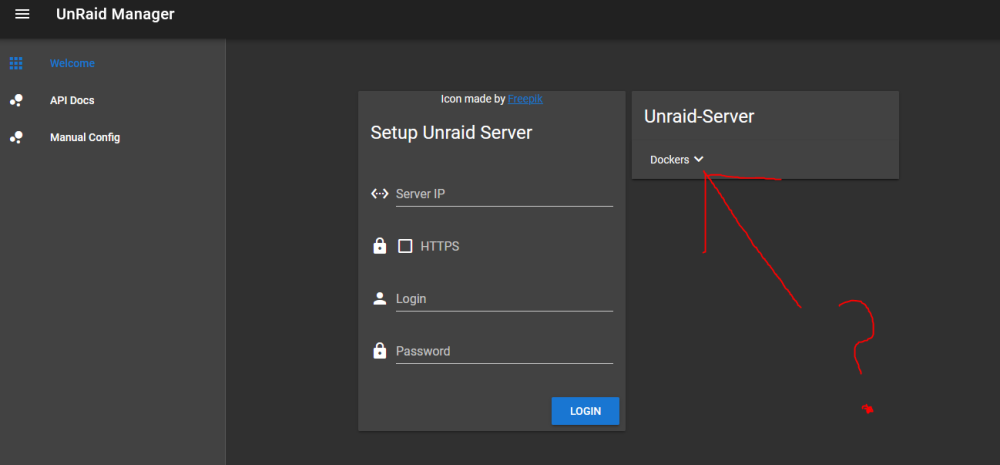Open API Docs menu item
Screen dimensions: 1000x465
point(72,100)
